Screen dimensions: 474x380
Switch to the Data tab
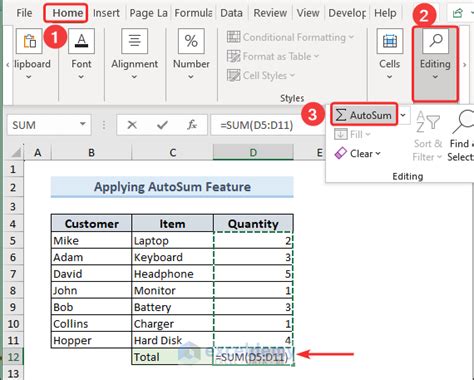(231, 13)
